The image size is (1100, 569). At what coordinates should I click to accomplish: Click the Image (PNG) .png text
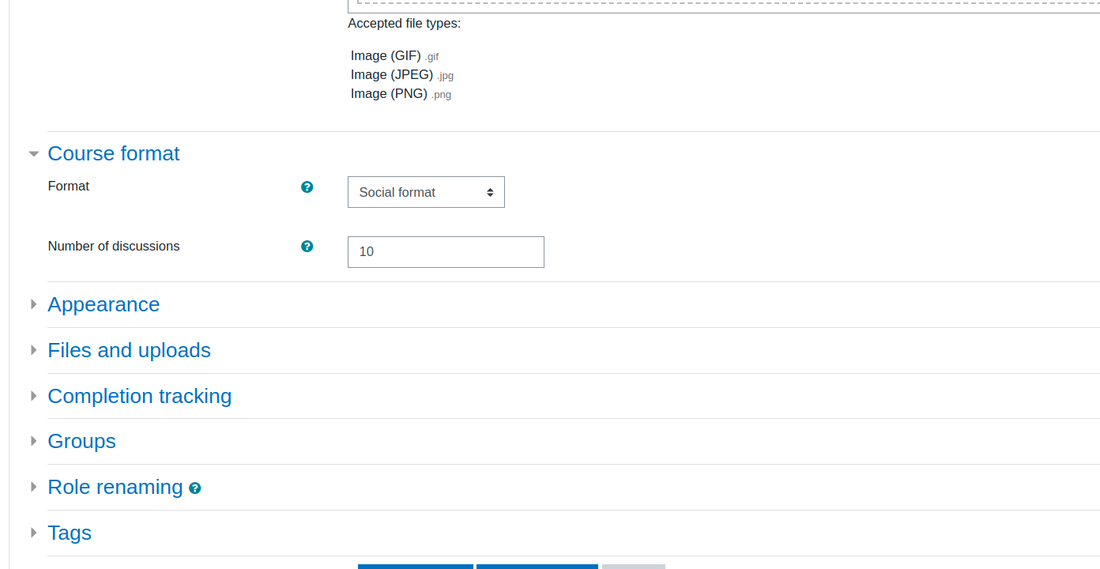click(x=401, y=94)
